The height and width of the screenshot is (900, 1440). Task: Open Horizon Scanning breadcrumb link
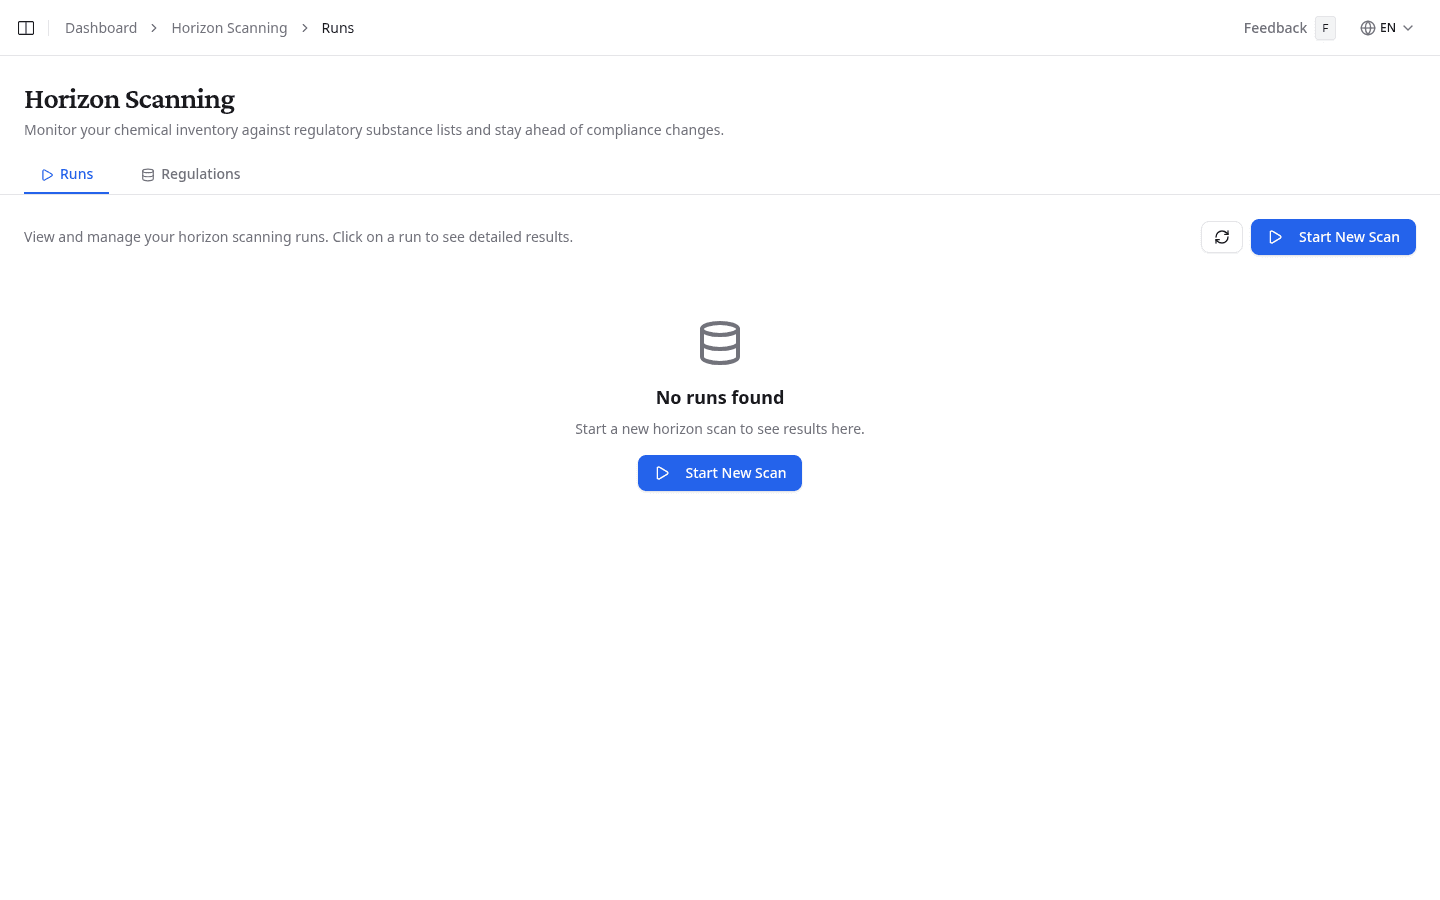click(229, 28)
